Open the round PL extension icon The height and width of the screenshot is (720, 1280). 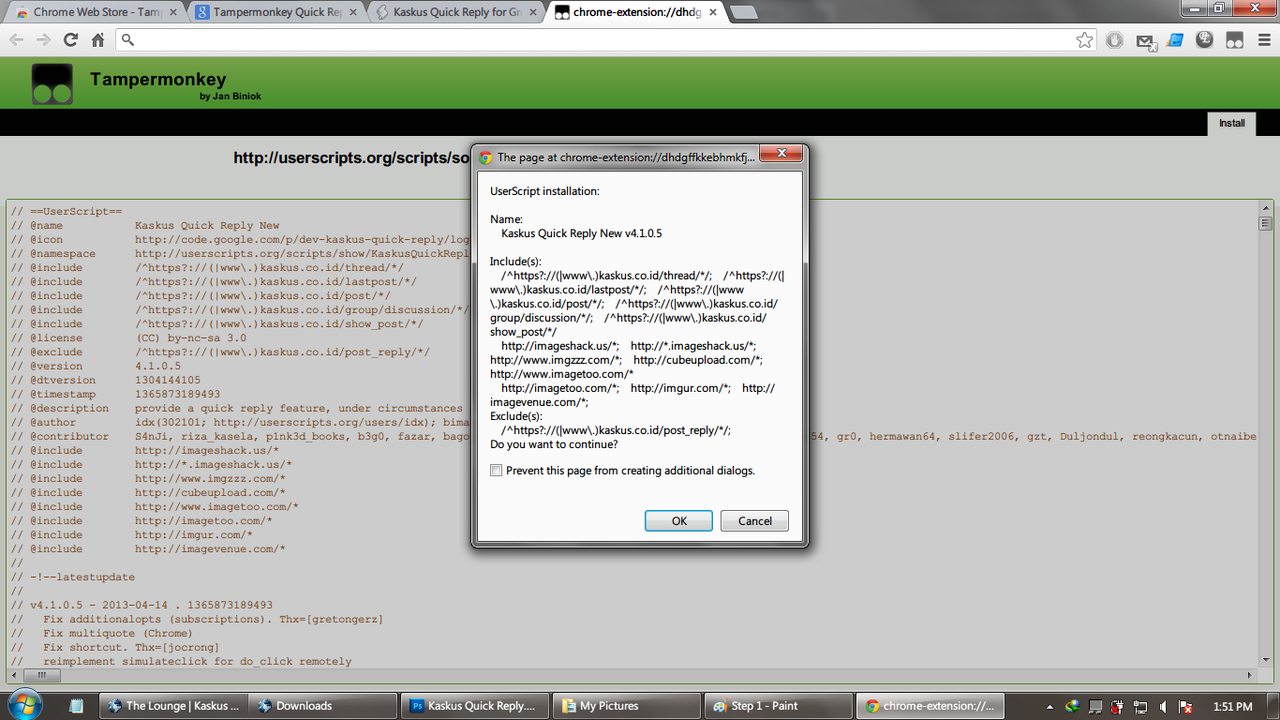point(1205,40)
